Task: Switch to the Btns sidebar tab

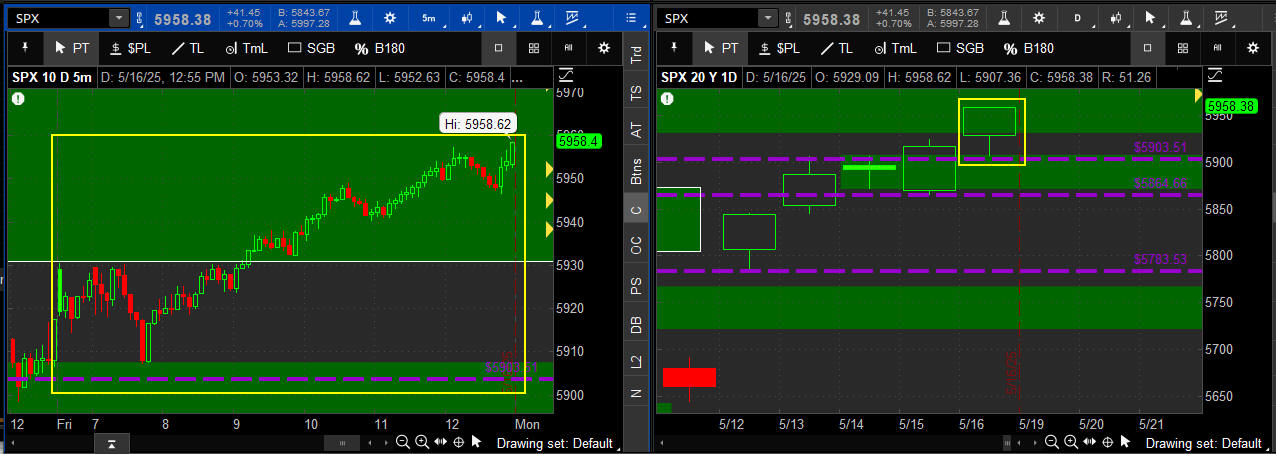Action: click(635, 171)
